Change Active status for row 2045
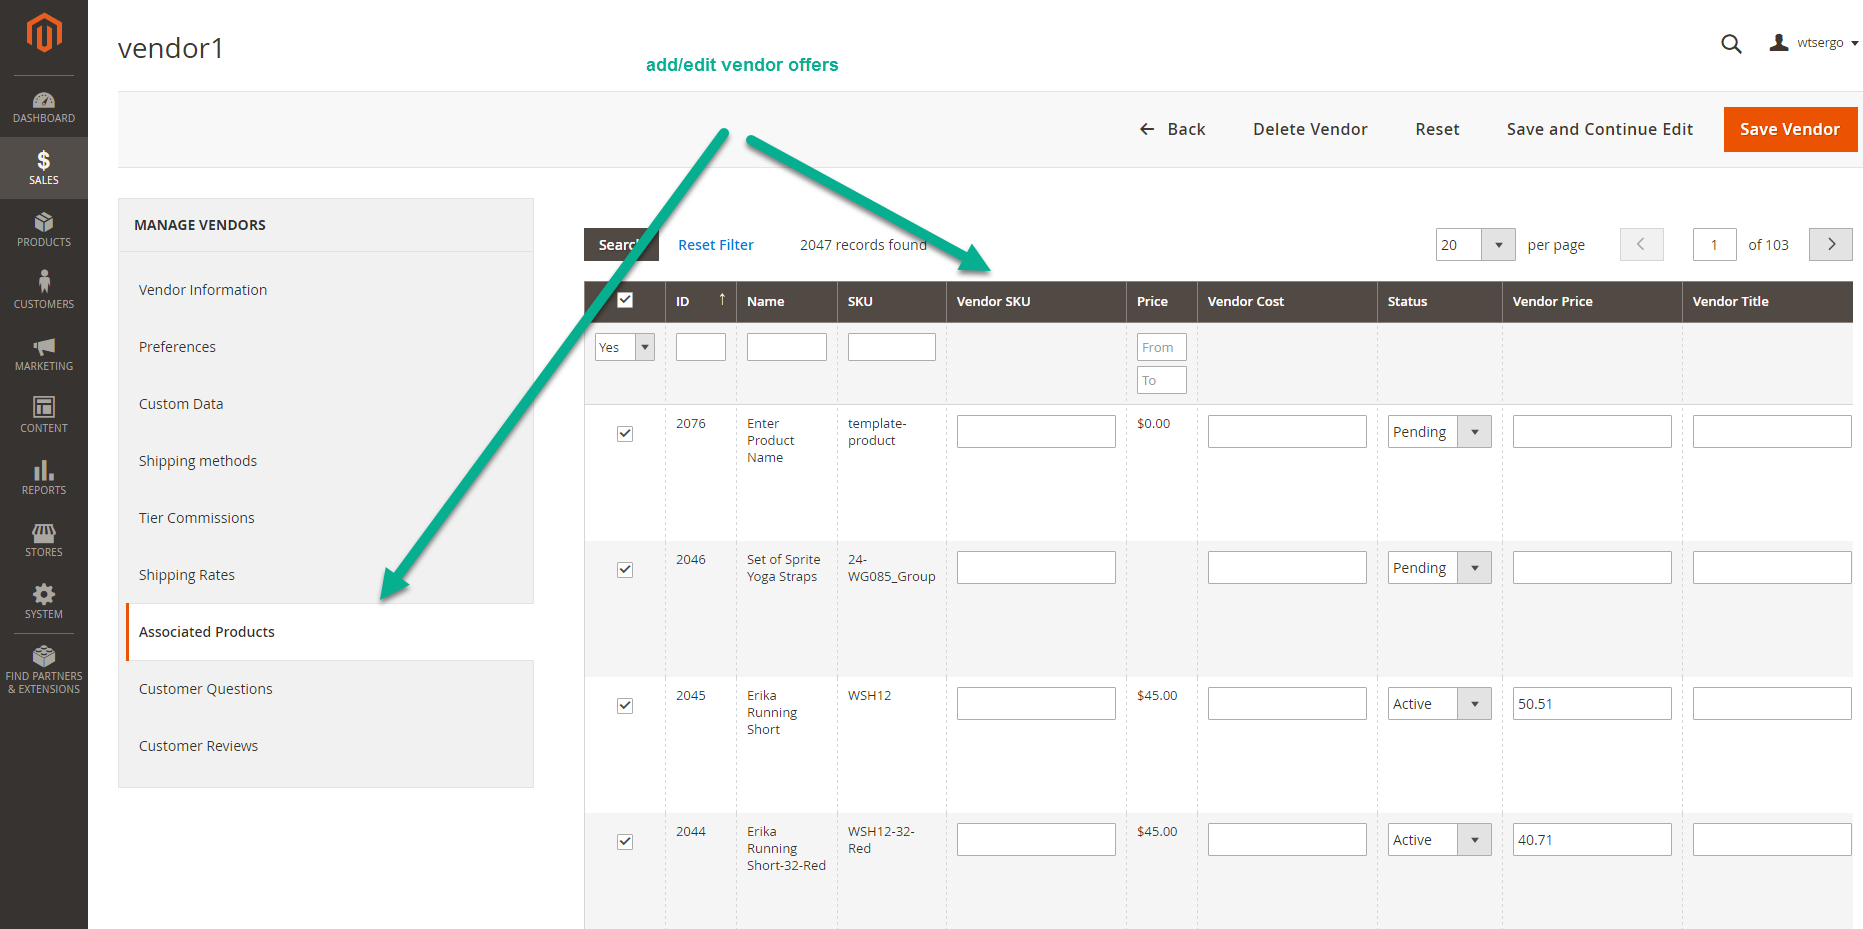Viewport: 1863px width, 929px height. pyautogui.click(x=1440, y=704)
